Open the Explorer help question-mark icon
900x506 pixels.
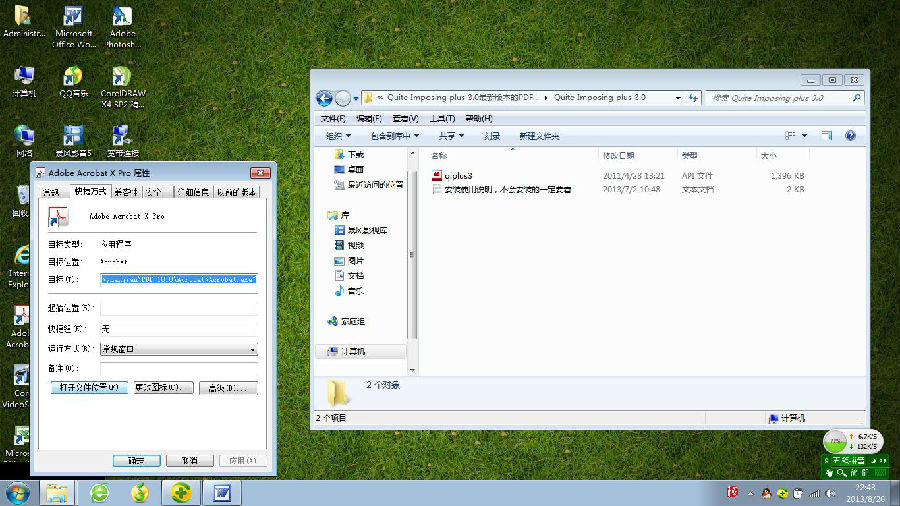tap(851, 136)
